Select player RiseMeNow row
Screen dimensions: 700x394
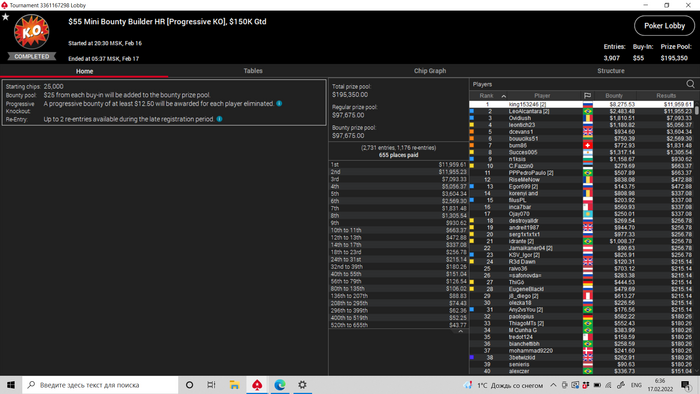[x=582, y=180]
